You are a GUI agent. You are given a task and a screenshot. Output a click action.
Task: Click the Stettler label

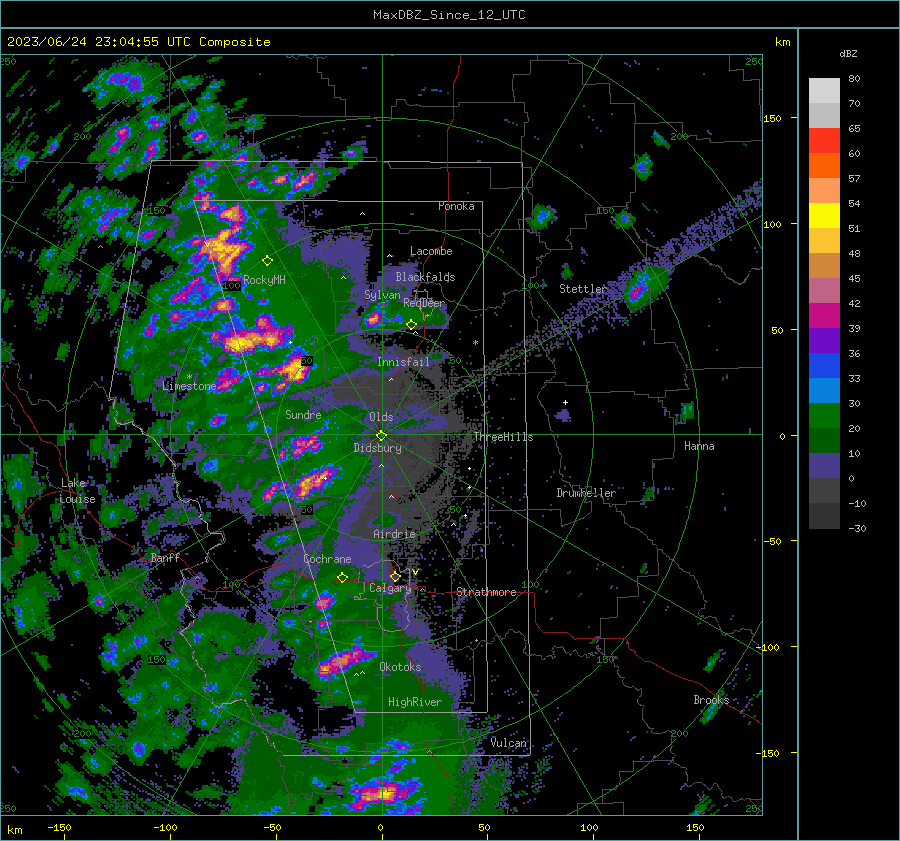583,289
